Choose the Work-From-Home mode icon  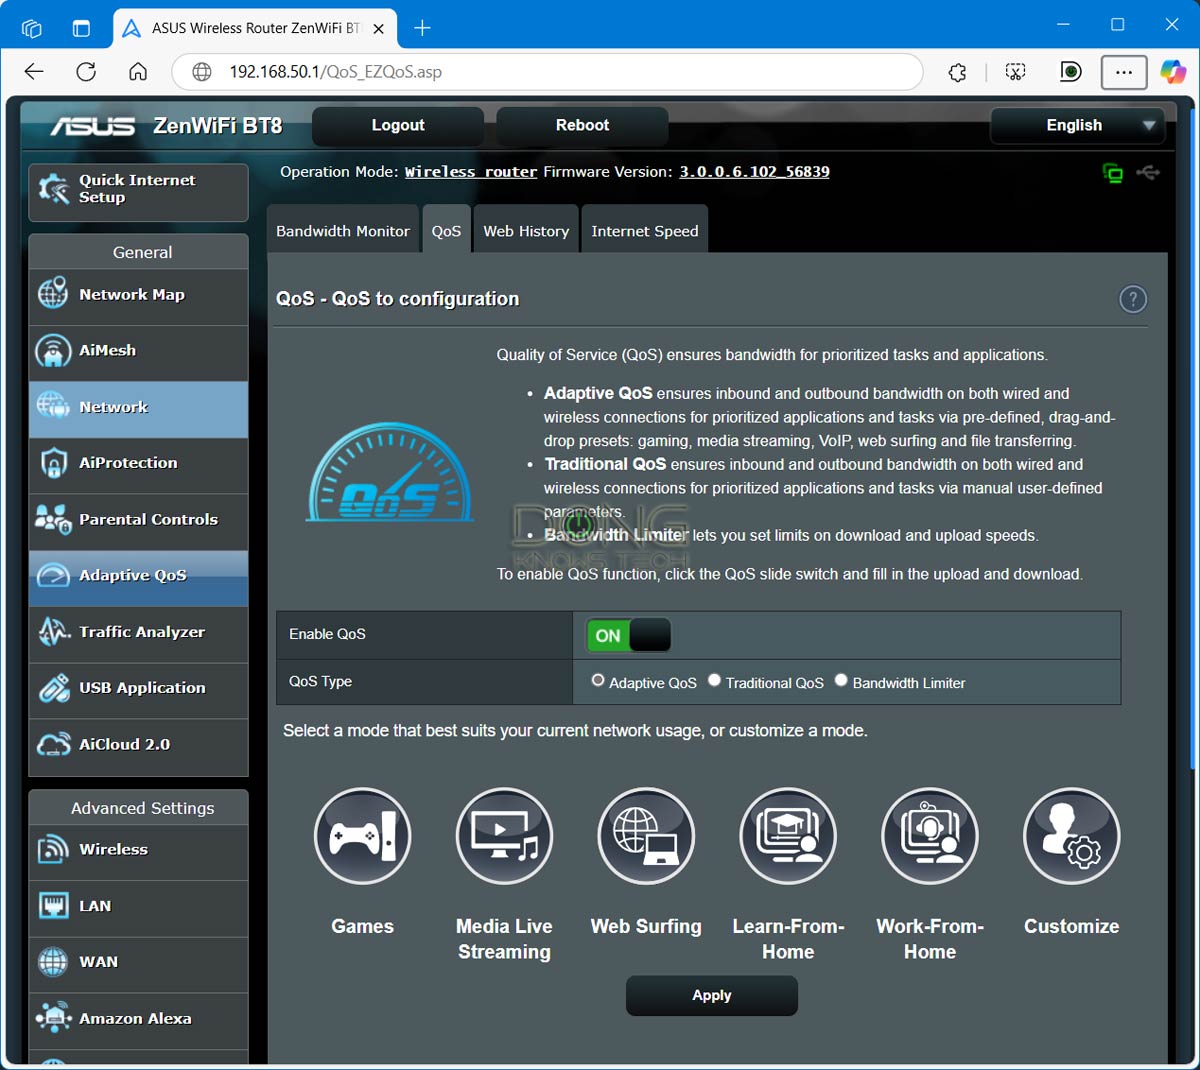[x=930, y=836]
